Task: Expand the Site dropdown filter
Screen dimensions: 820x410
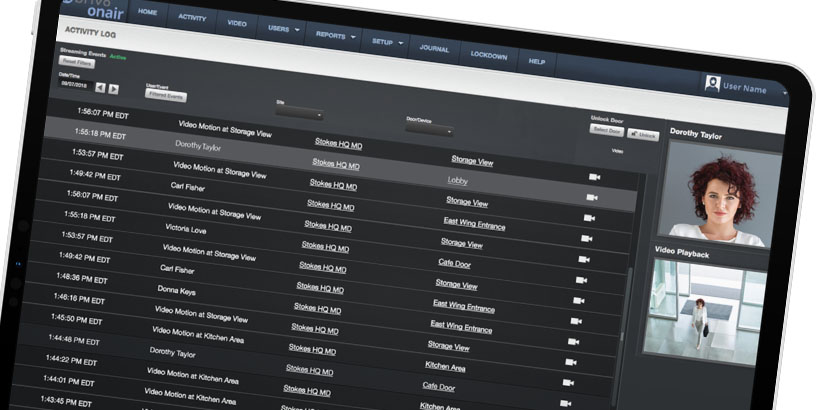Action: pos(299,115)
